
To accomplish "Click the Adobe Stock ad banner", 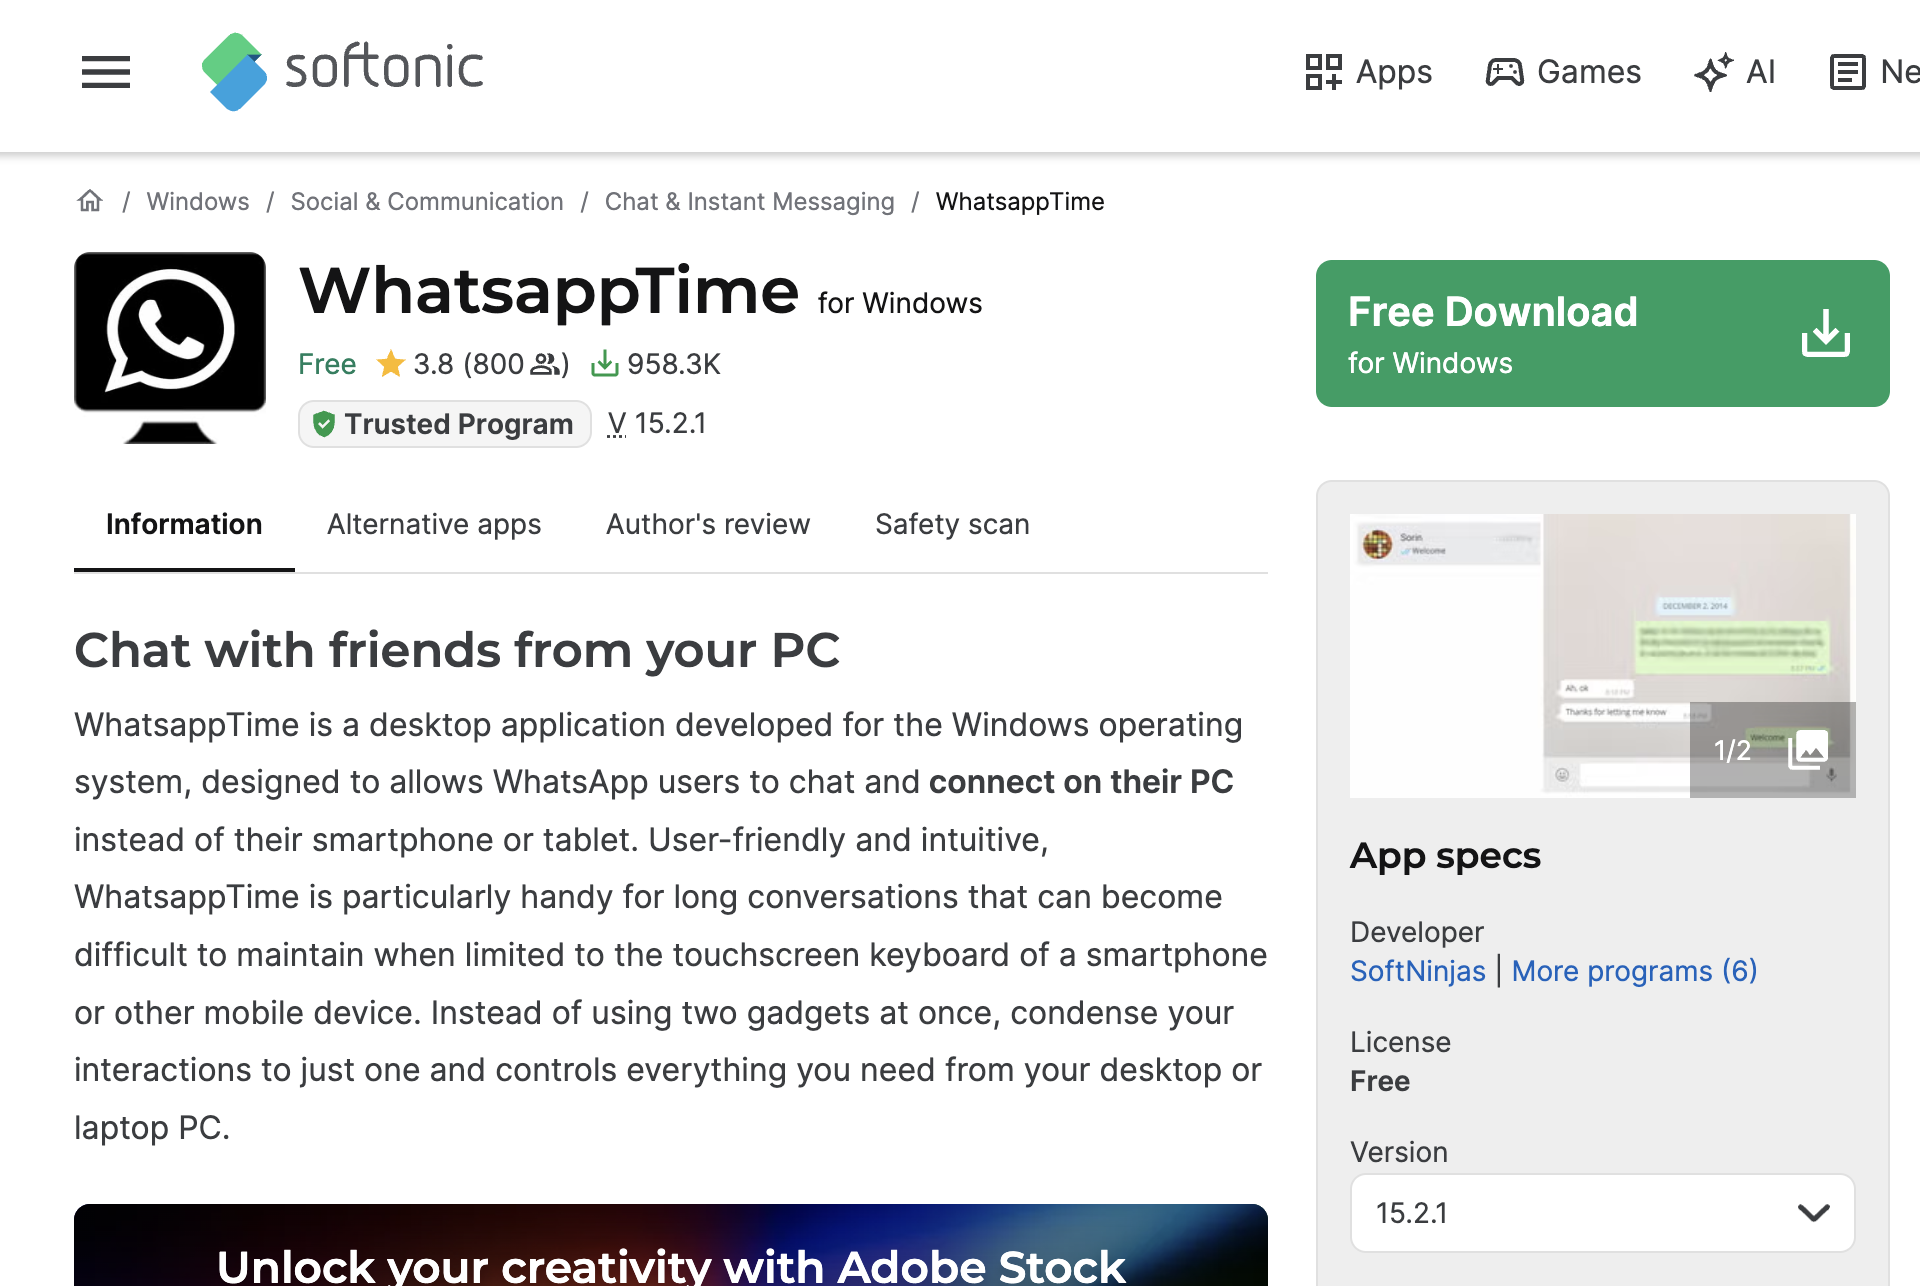I will point(671,1245).
